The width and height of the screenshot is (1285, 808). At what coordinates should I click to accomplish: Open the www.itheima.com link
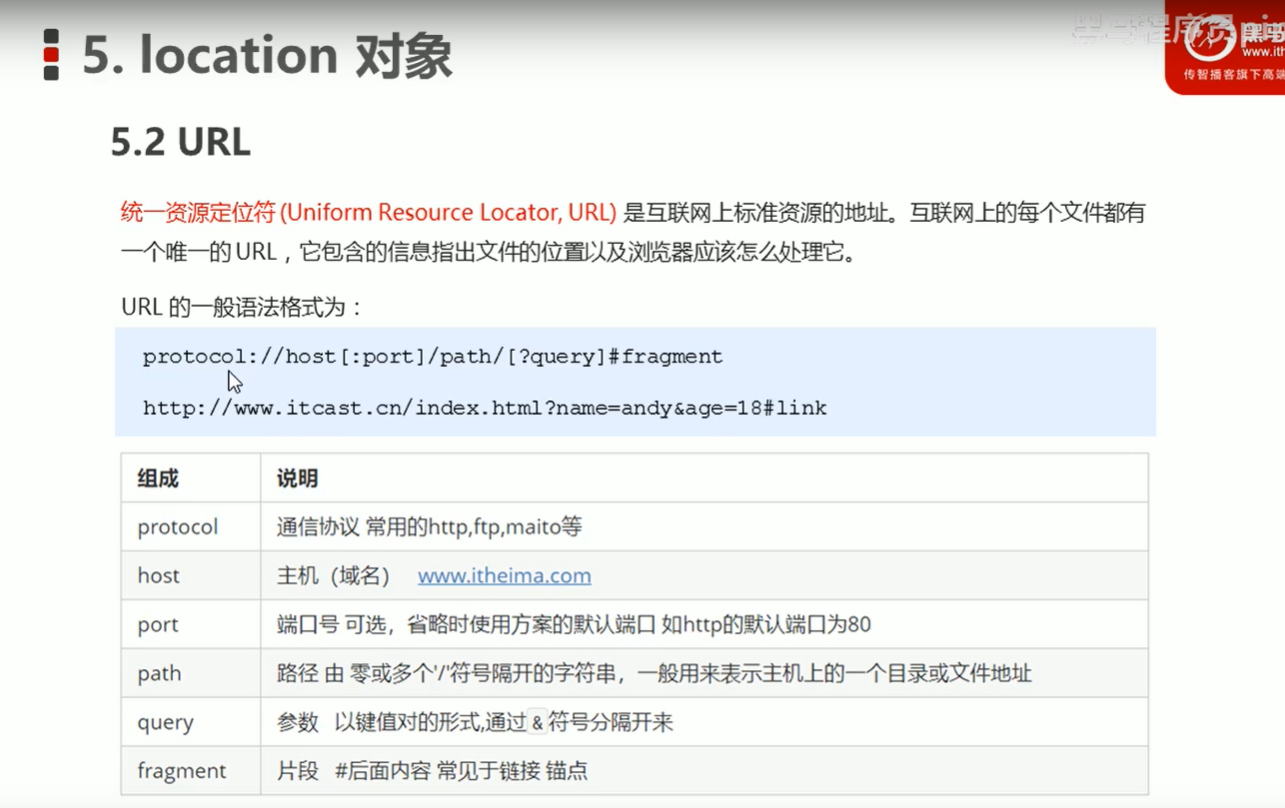coord(504,576)
